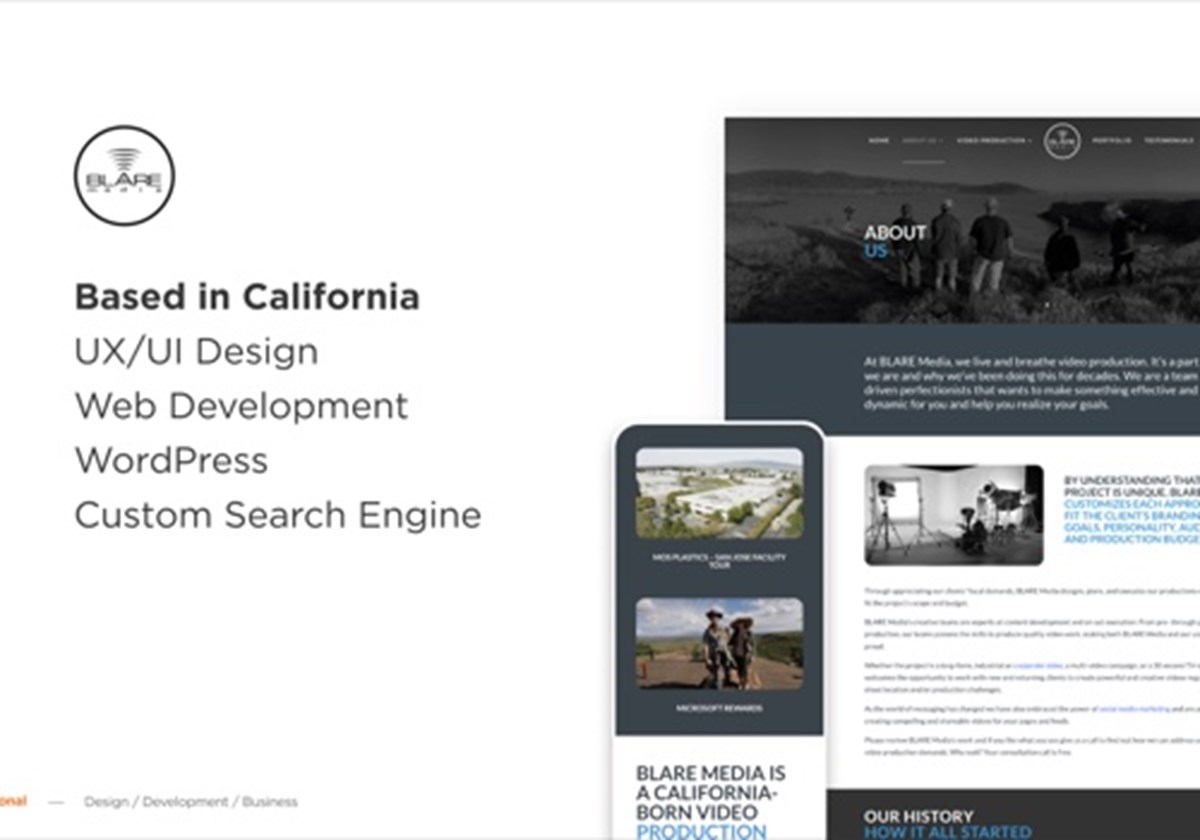
Task: Click the 'Microsoft Rewards' caption in mobile view
Action: [719, 708]
